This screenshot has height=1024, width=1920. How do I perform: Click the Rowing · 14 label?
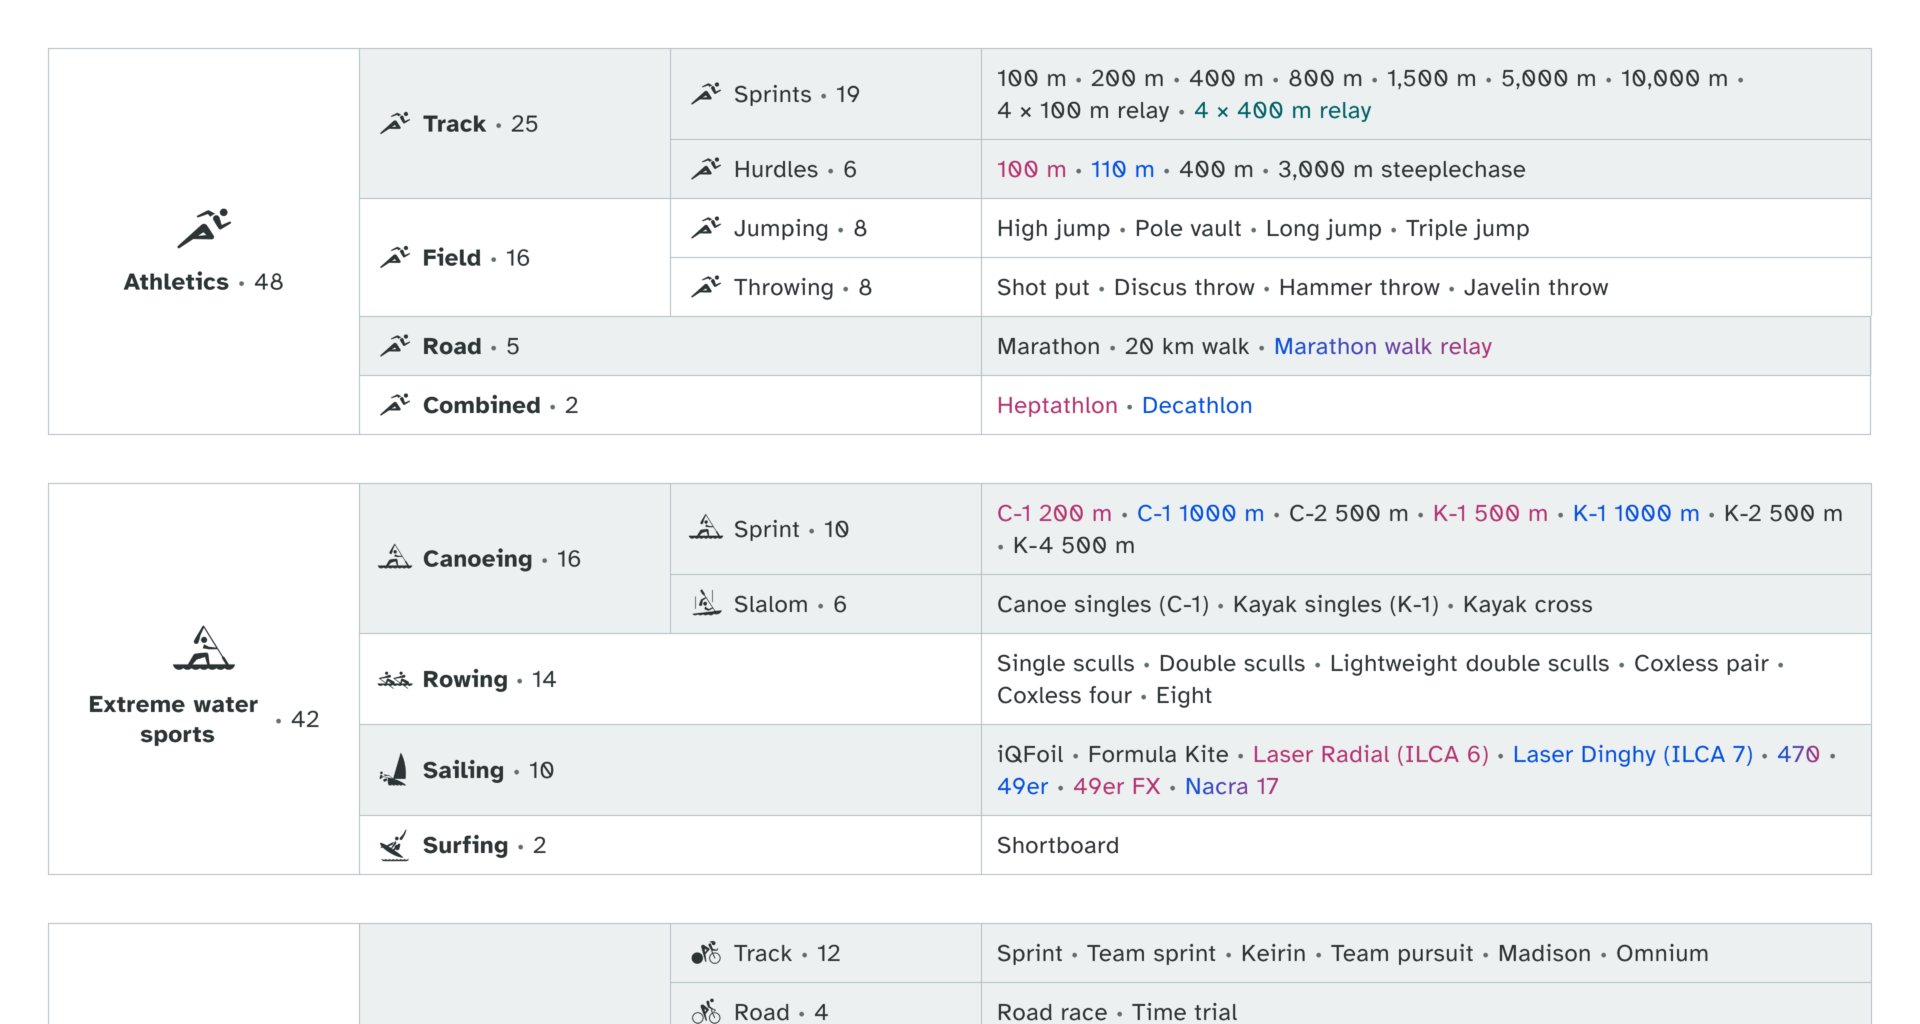(489, 679)
